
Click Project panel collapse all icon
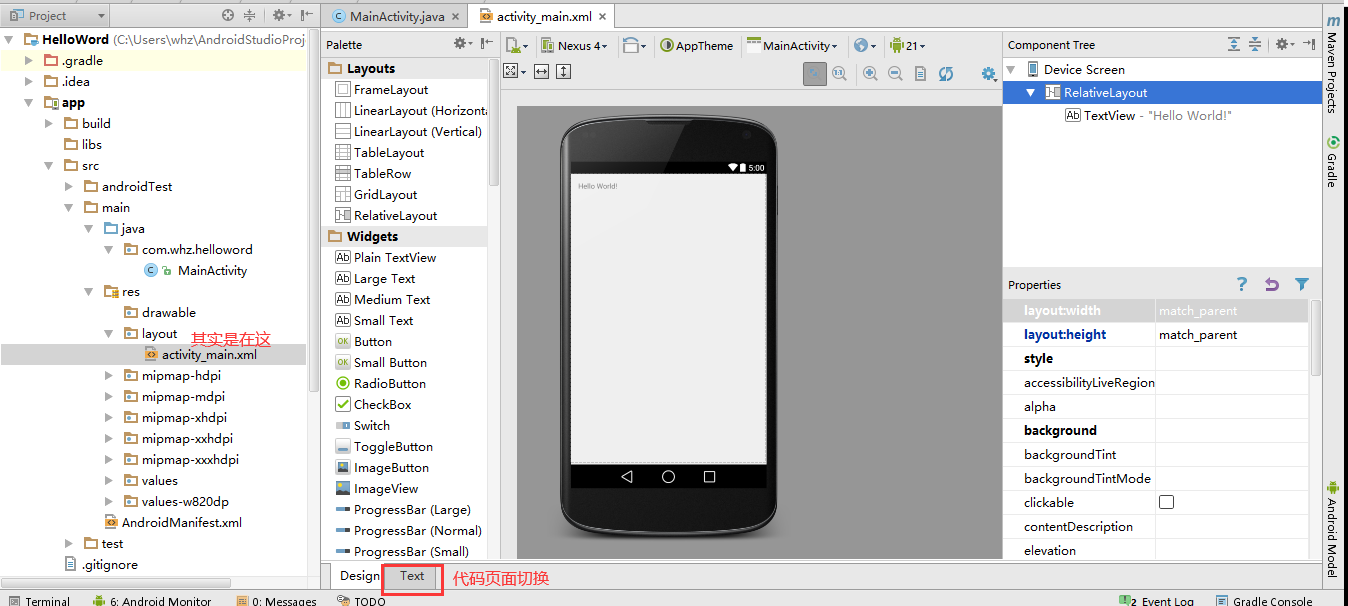250,15
